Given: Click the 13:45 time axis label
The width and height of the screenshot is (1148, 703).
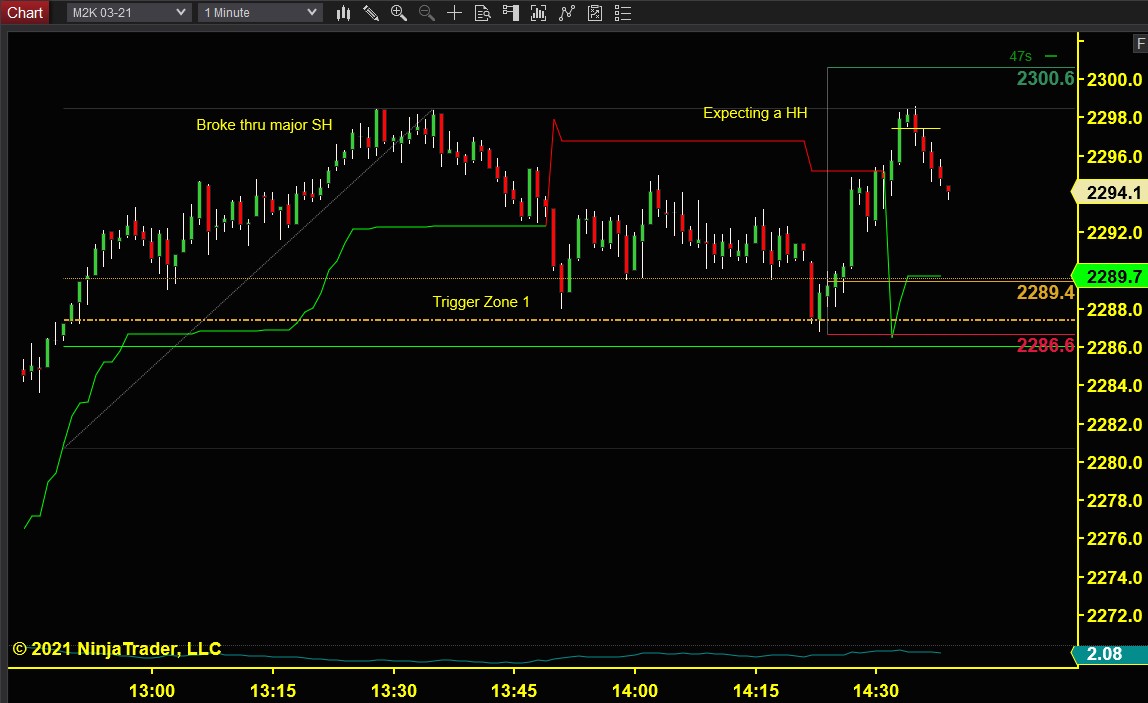Looking at the screenshot, I should (513, 691).
